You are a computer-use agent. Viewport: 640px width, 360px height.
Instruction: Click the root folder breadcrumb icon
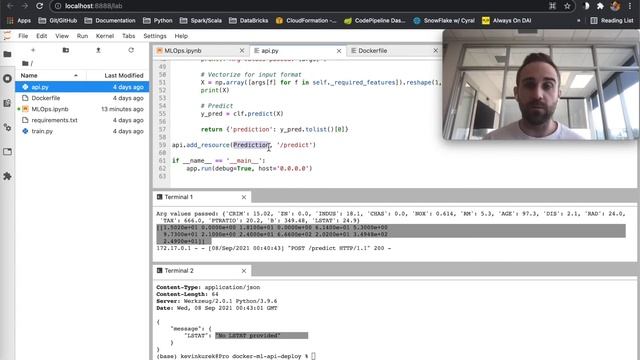pos(25,63)
